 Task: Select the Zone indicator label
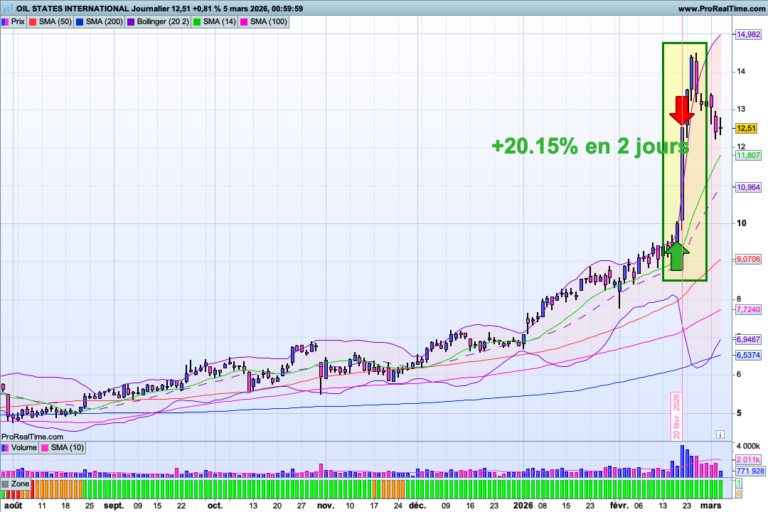pos(19,483)
